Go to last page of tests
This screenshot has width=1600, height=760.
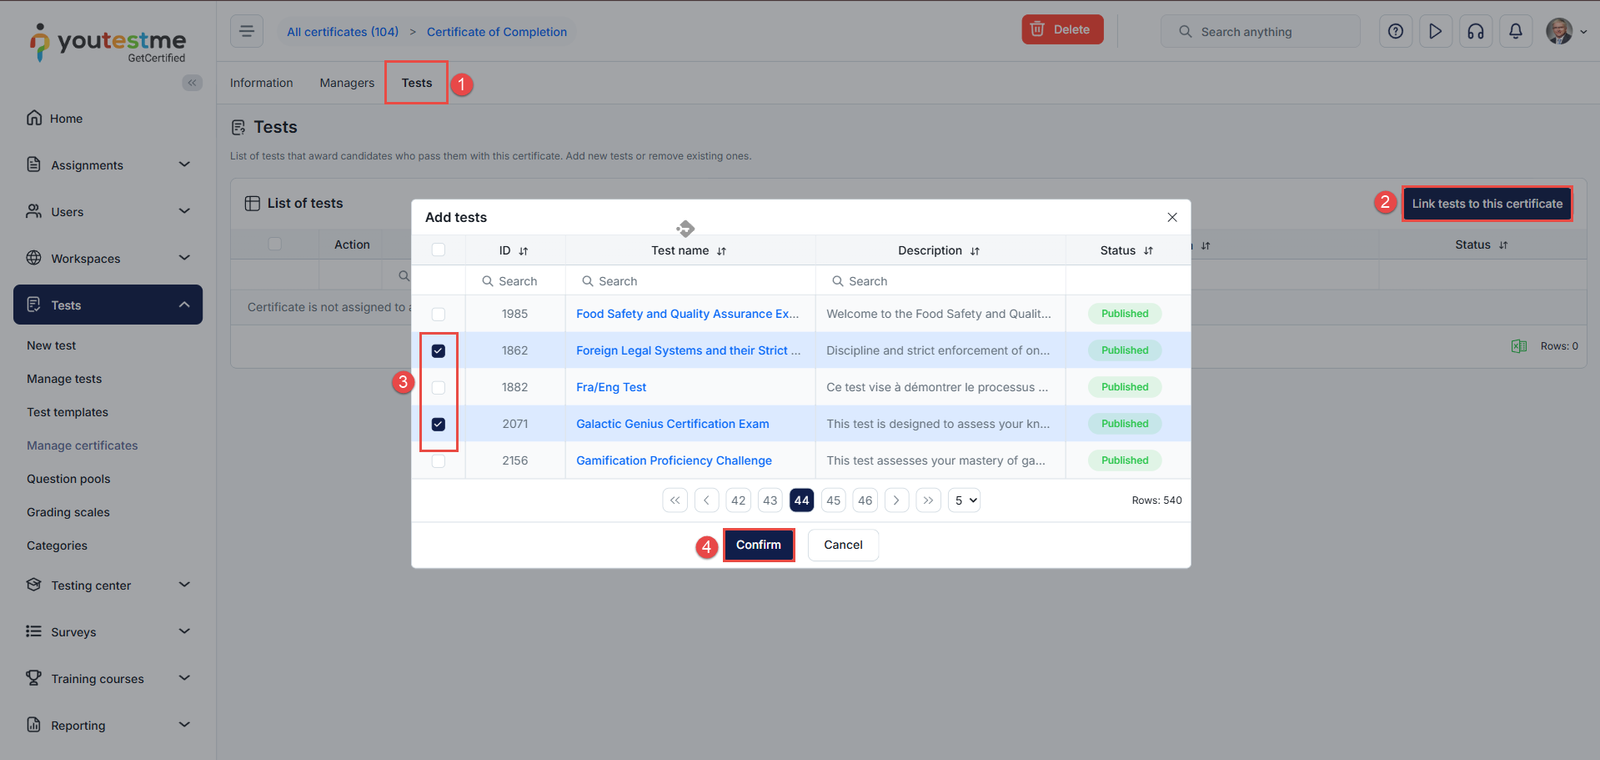pyautogui.click(x=928, y=500)
